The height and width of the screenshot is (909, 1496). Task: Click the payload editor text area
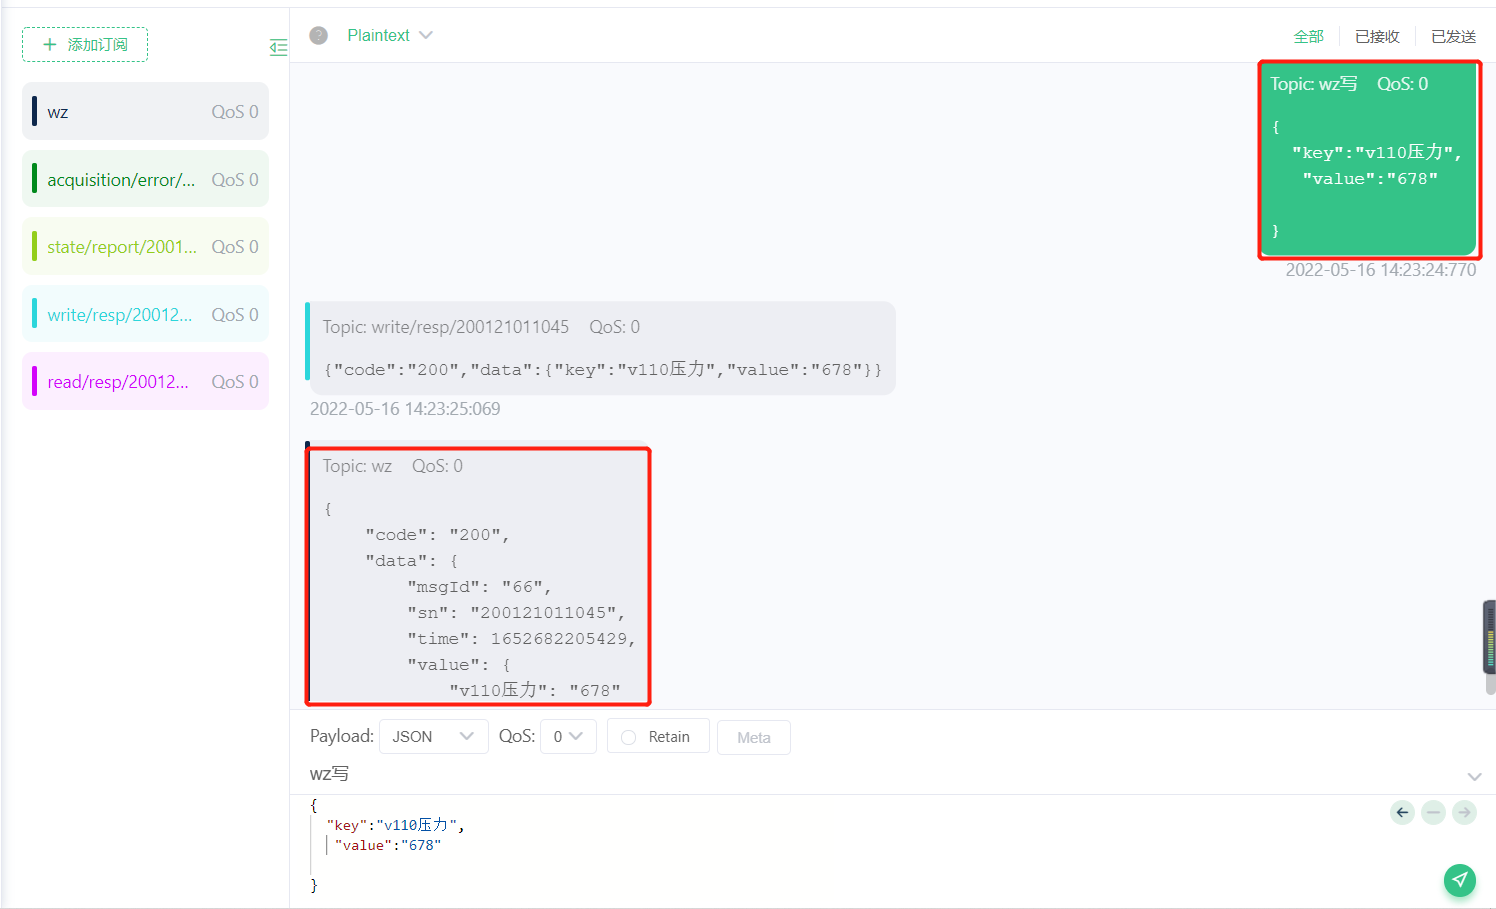840,845
